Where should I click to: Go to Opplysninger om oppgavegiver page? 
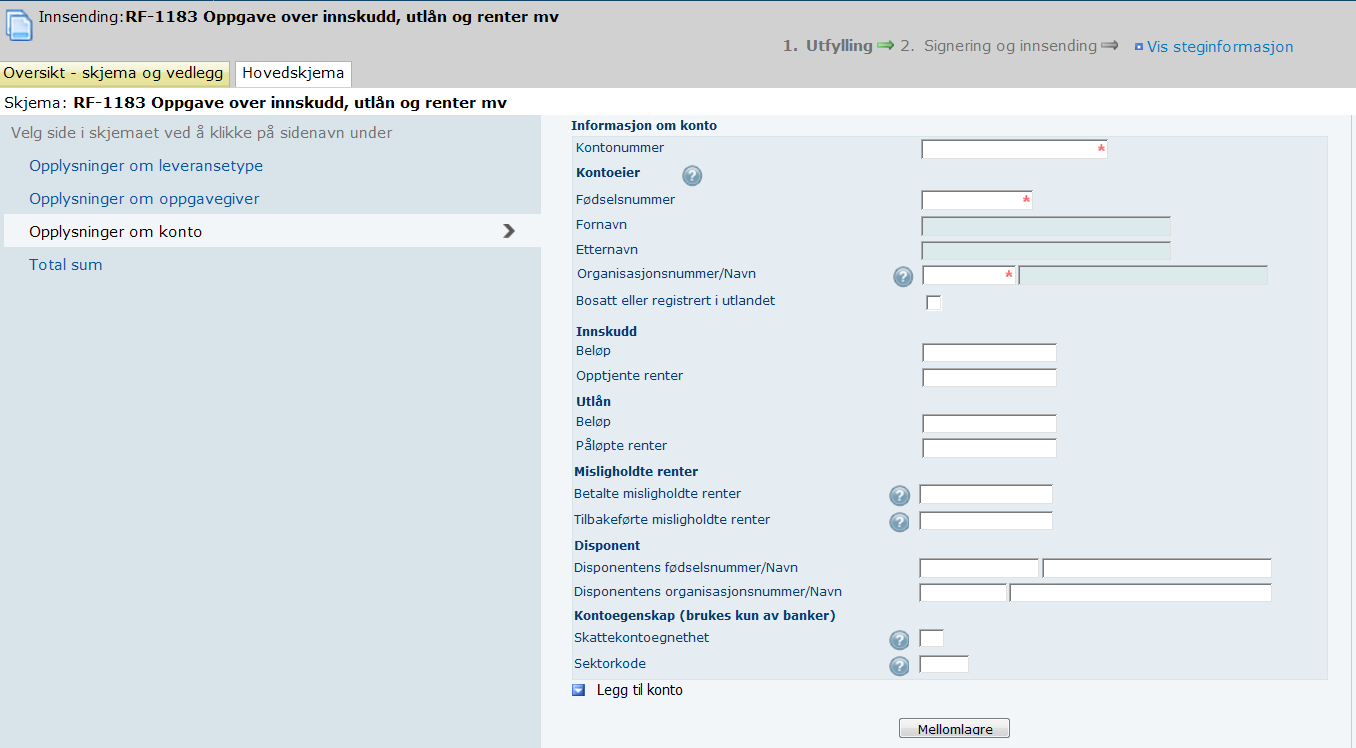[144, 199]
